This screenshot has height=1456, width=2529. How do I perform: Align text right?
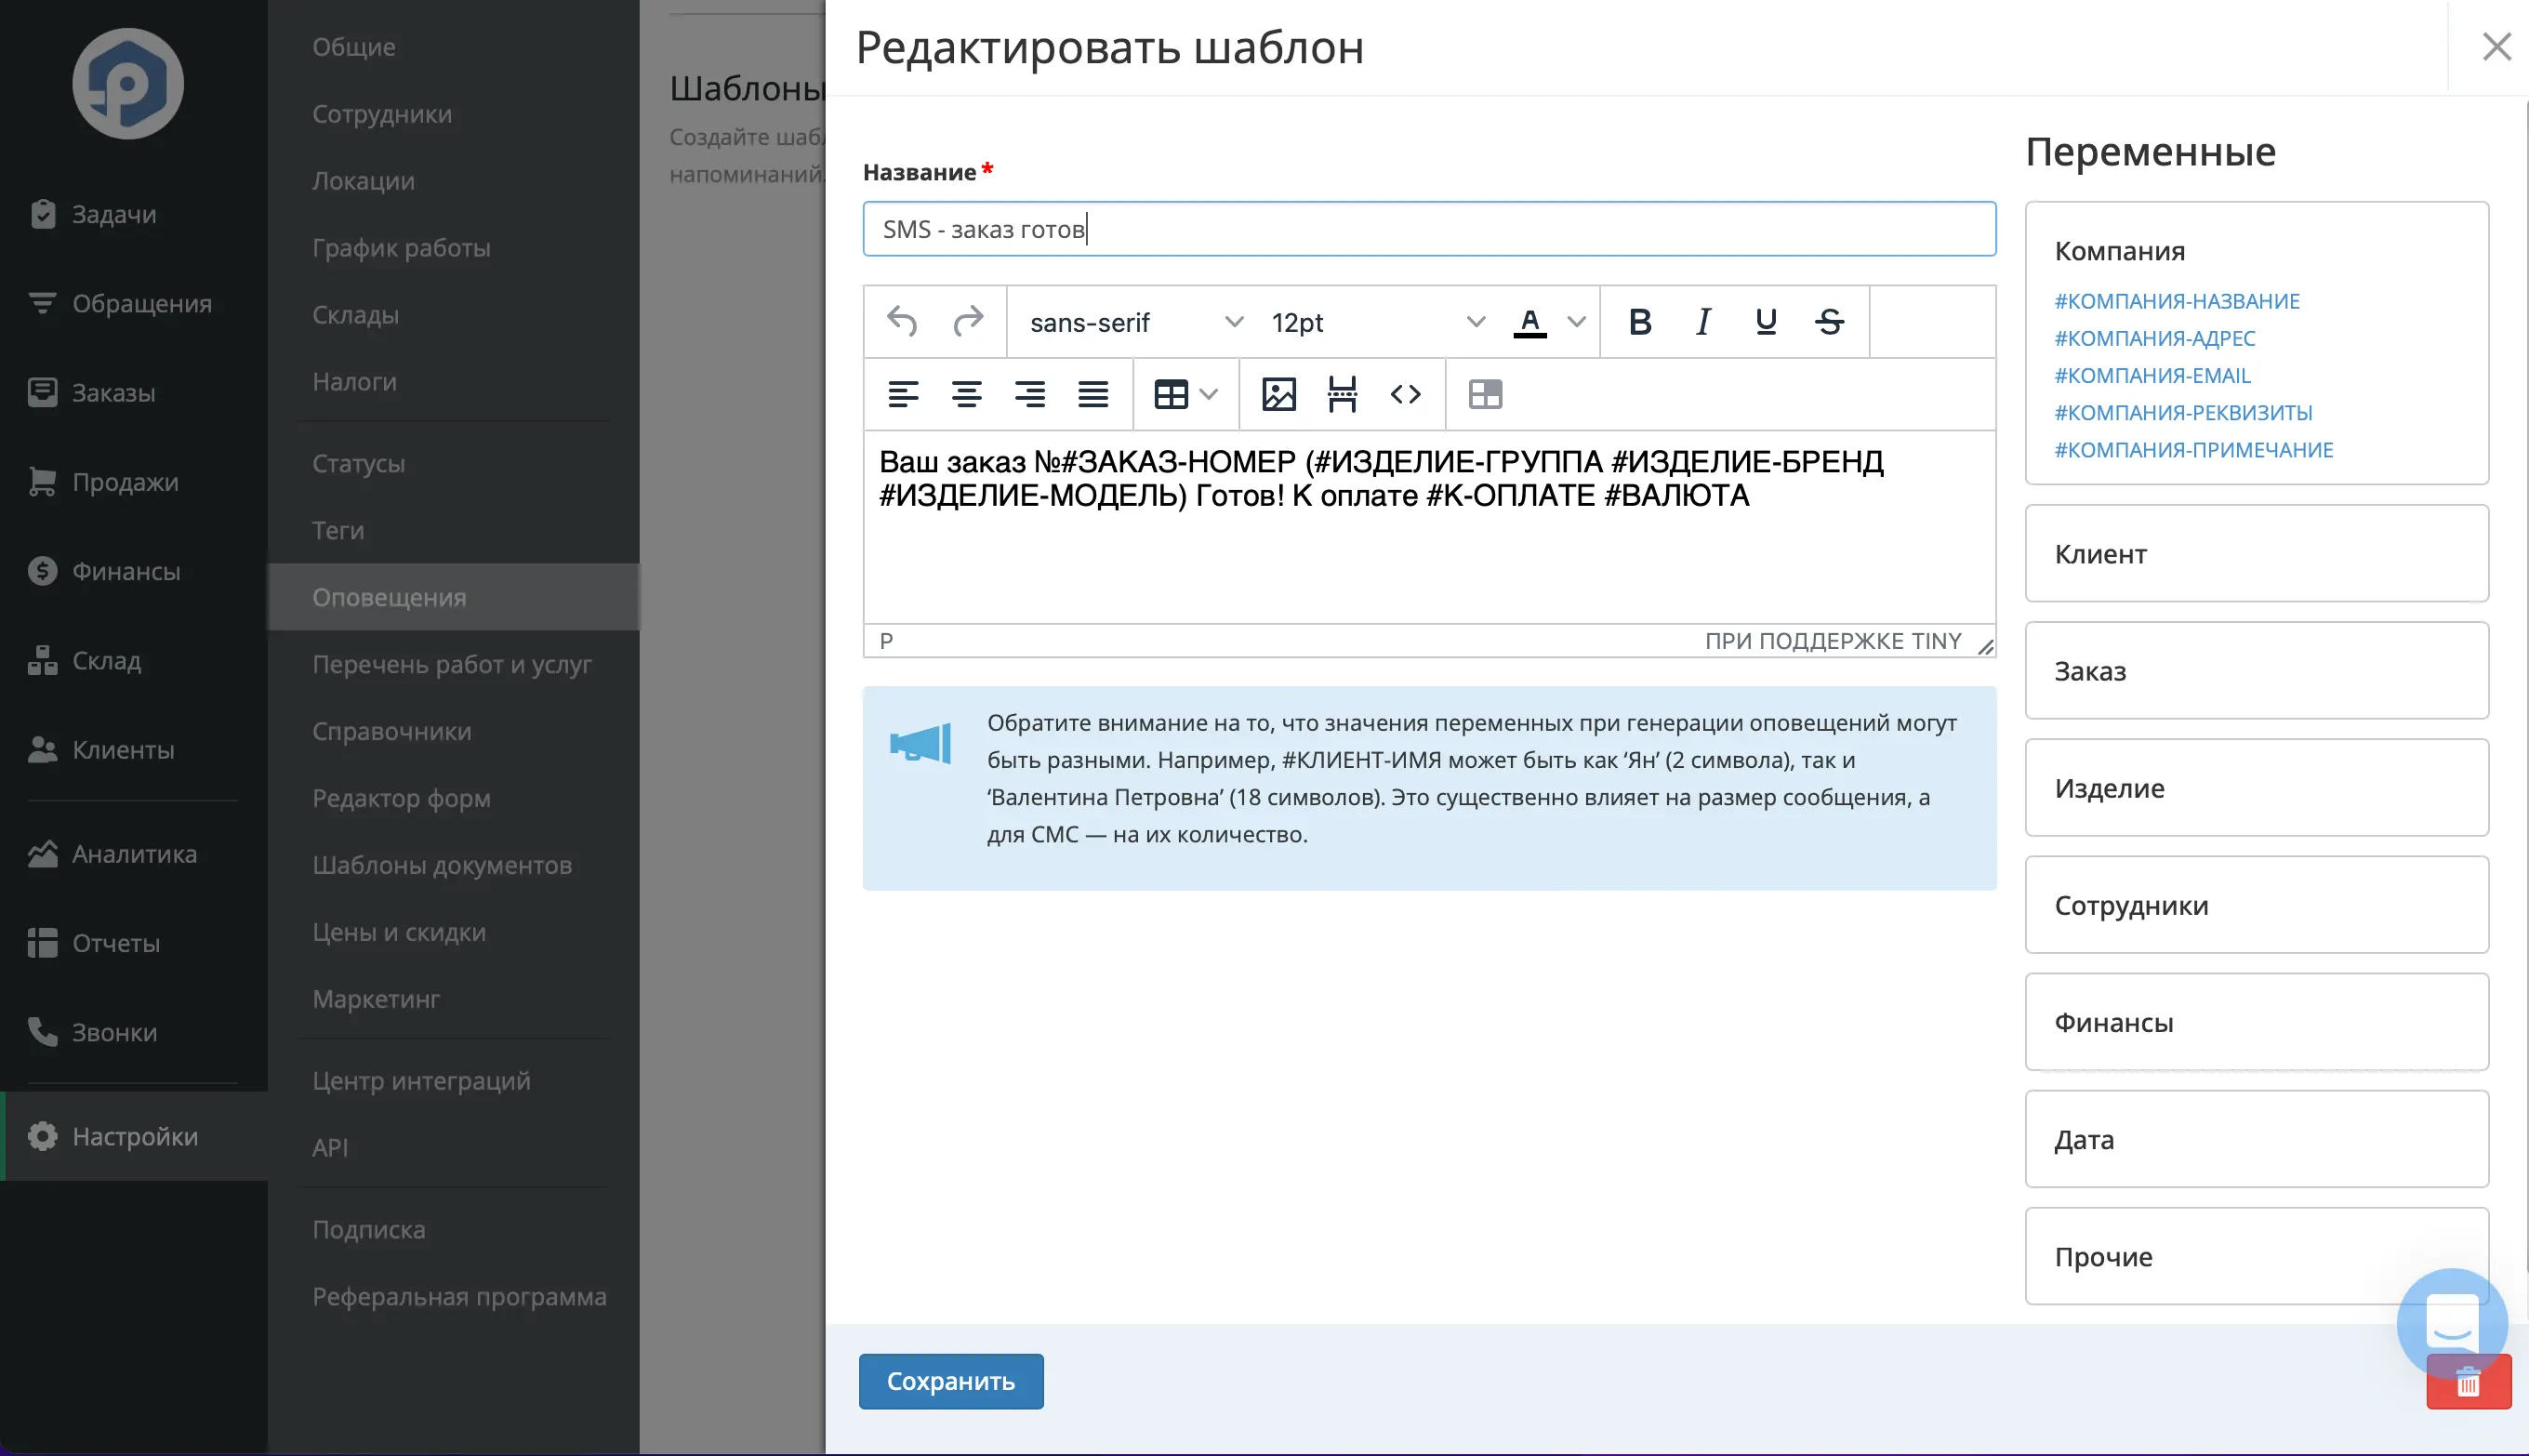1030,394
